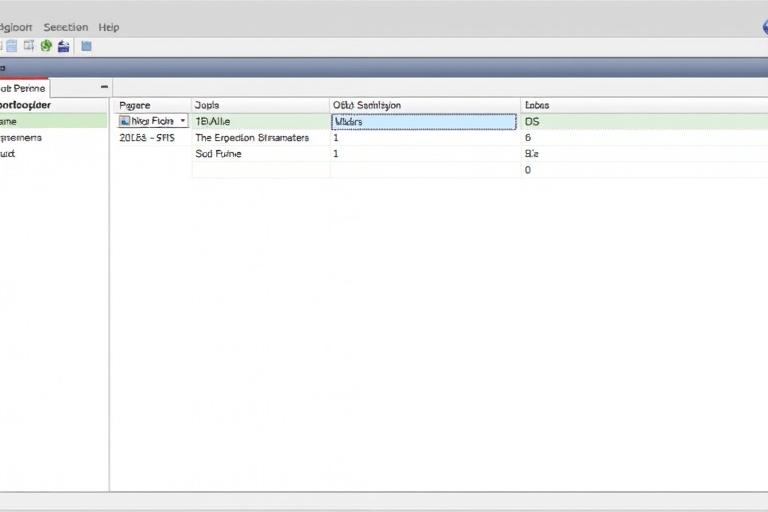Click the light blue document toolbar icon
The image size is (768, 512).
tap(11, 46)
